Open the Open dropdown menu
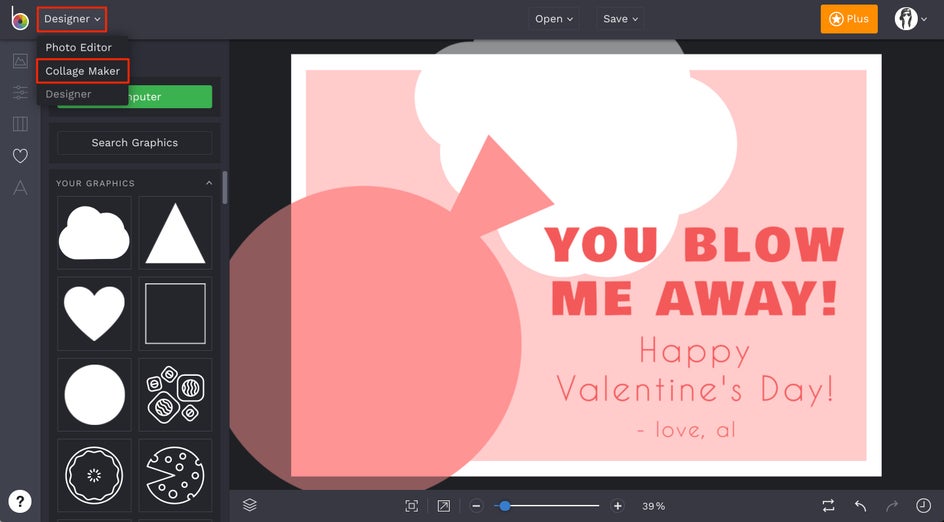The width and height of the screenshot is (944, 522). coord(554,19)
